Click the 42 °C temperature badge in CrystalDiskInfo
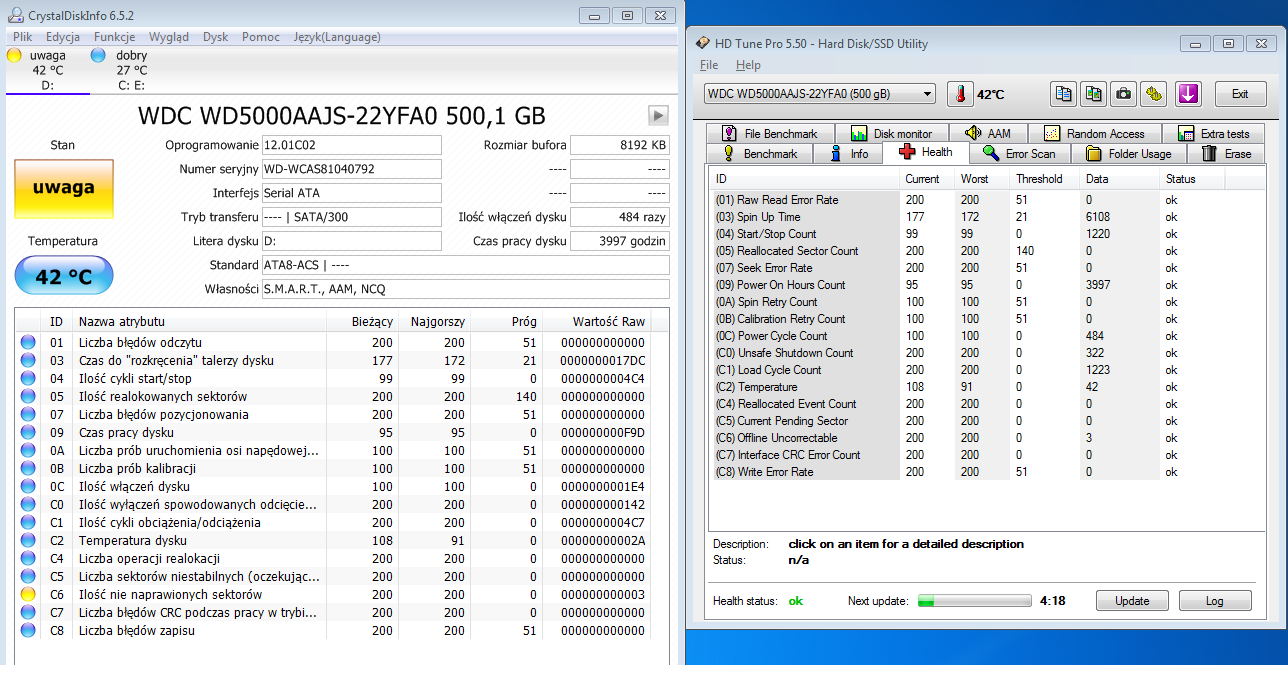Image resolution: width=1288 pixels, height=694 pixels. 64,276
